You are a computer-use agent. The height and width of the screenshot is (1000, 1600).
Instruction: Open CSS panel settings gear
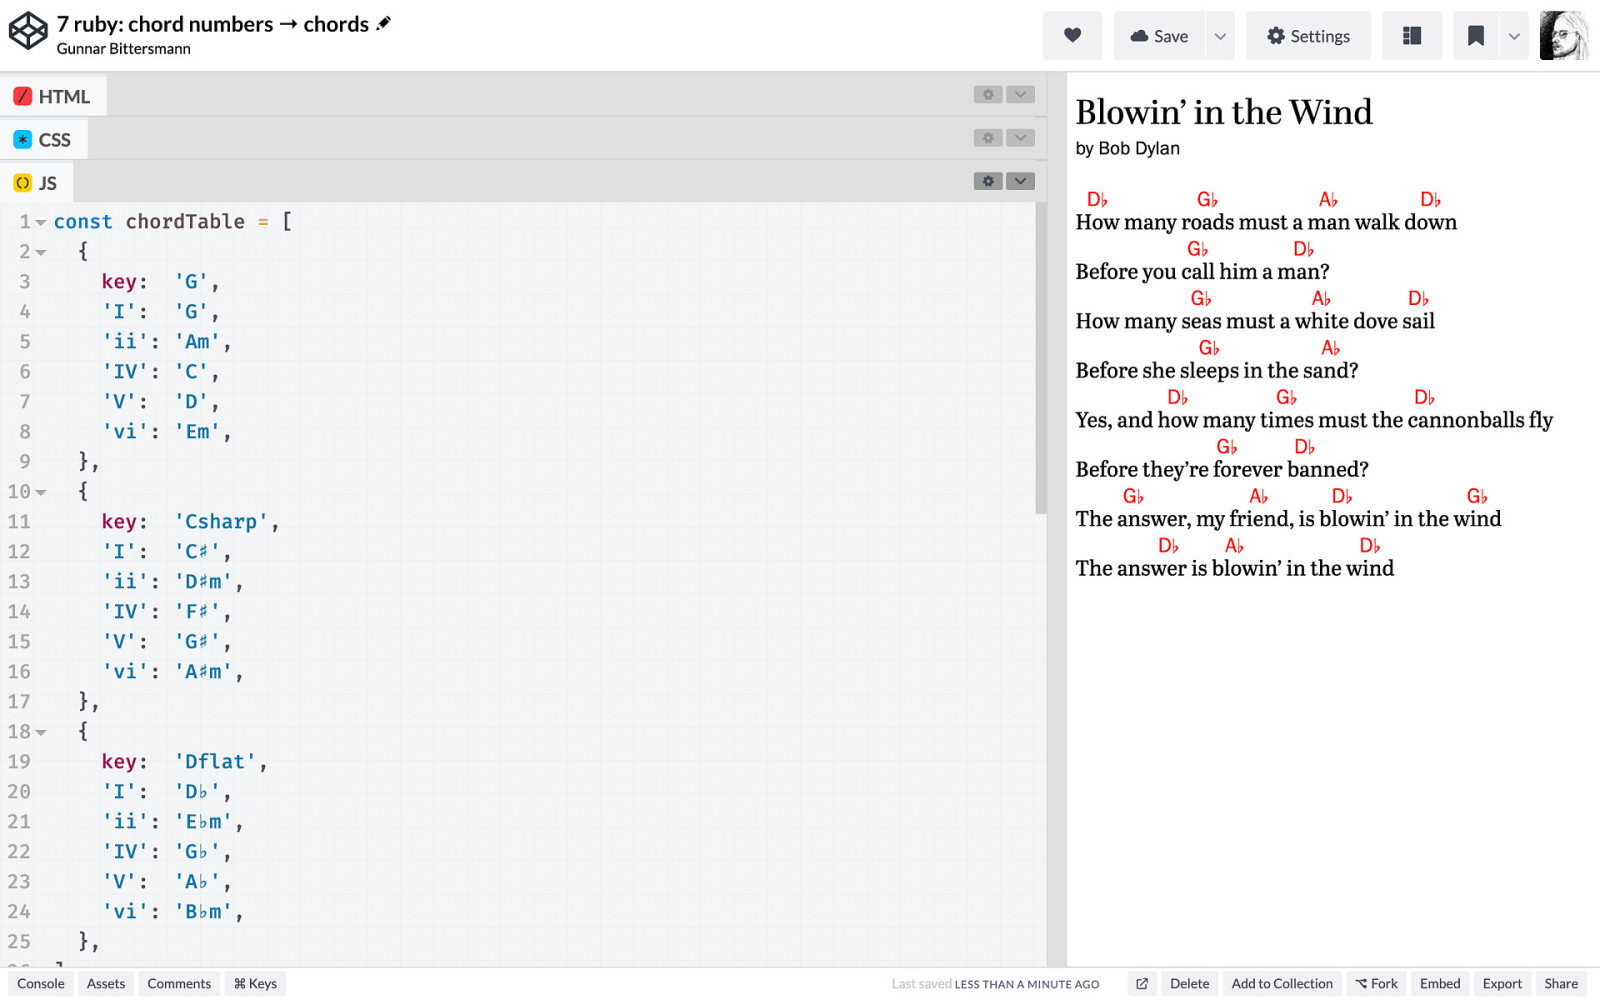tap(988, 138)
